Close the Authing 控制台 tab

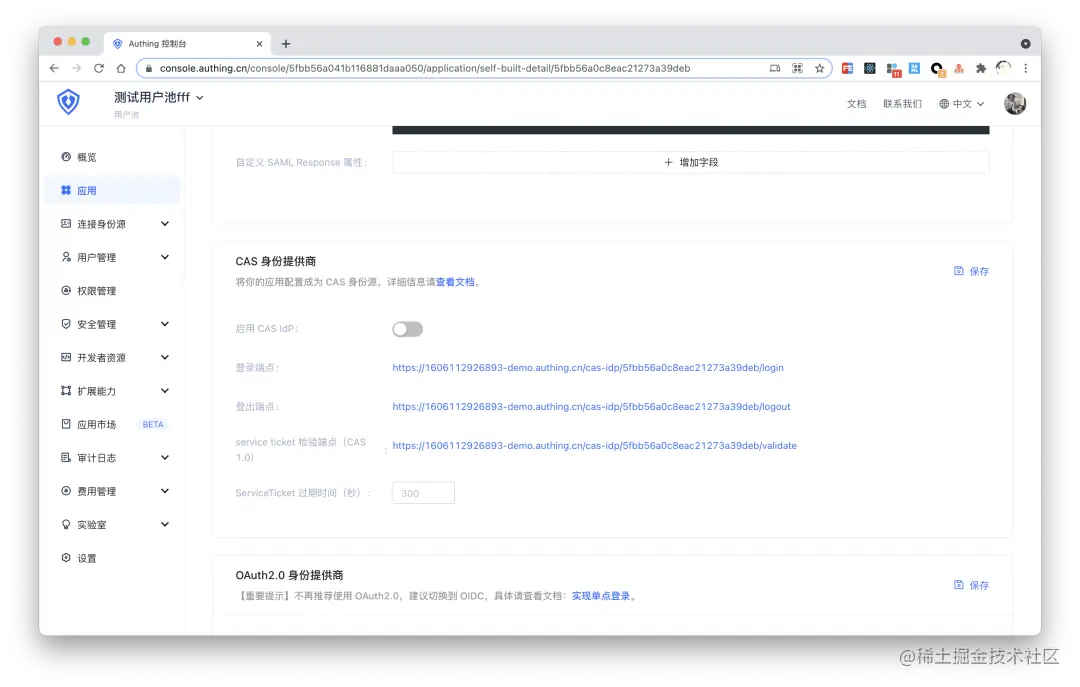259,44
